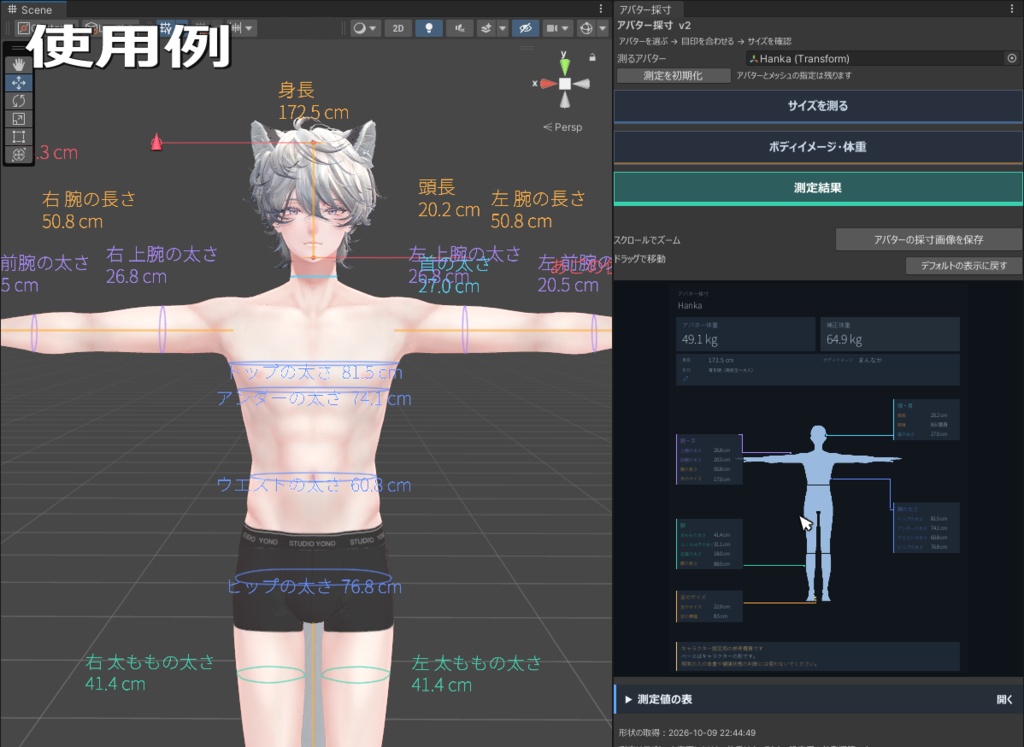Click the 形状の取得 timestamp line

tap(686, 733)
